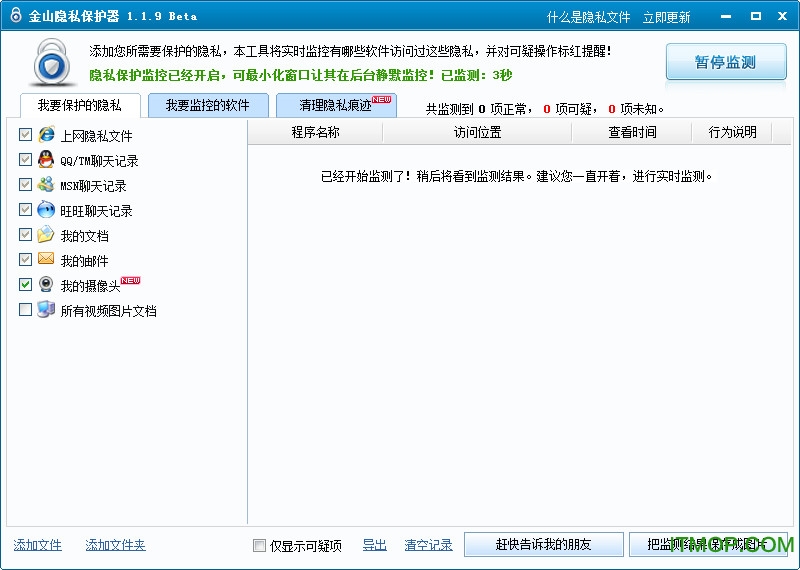Click the computer icon for 所有视频图片文档
800x570 pixels.
click(46, 309)
